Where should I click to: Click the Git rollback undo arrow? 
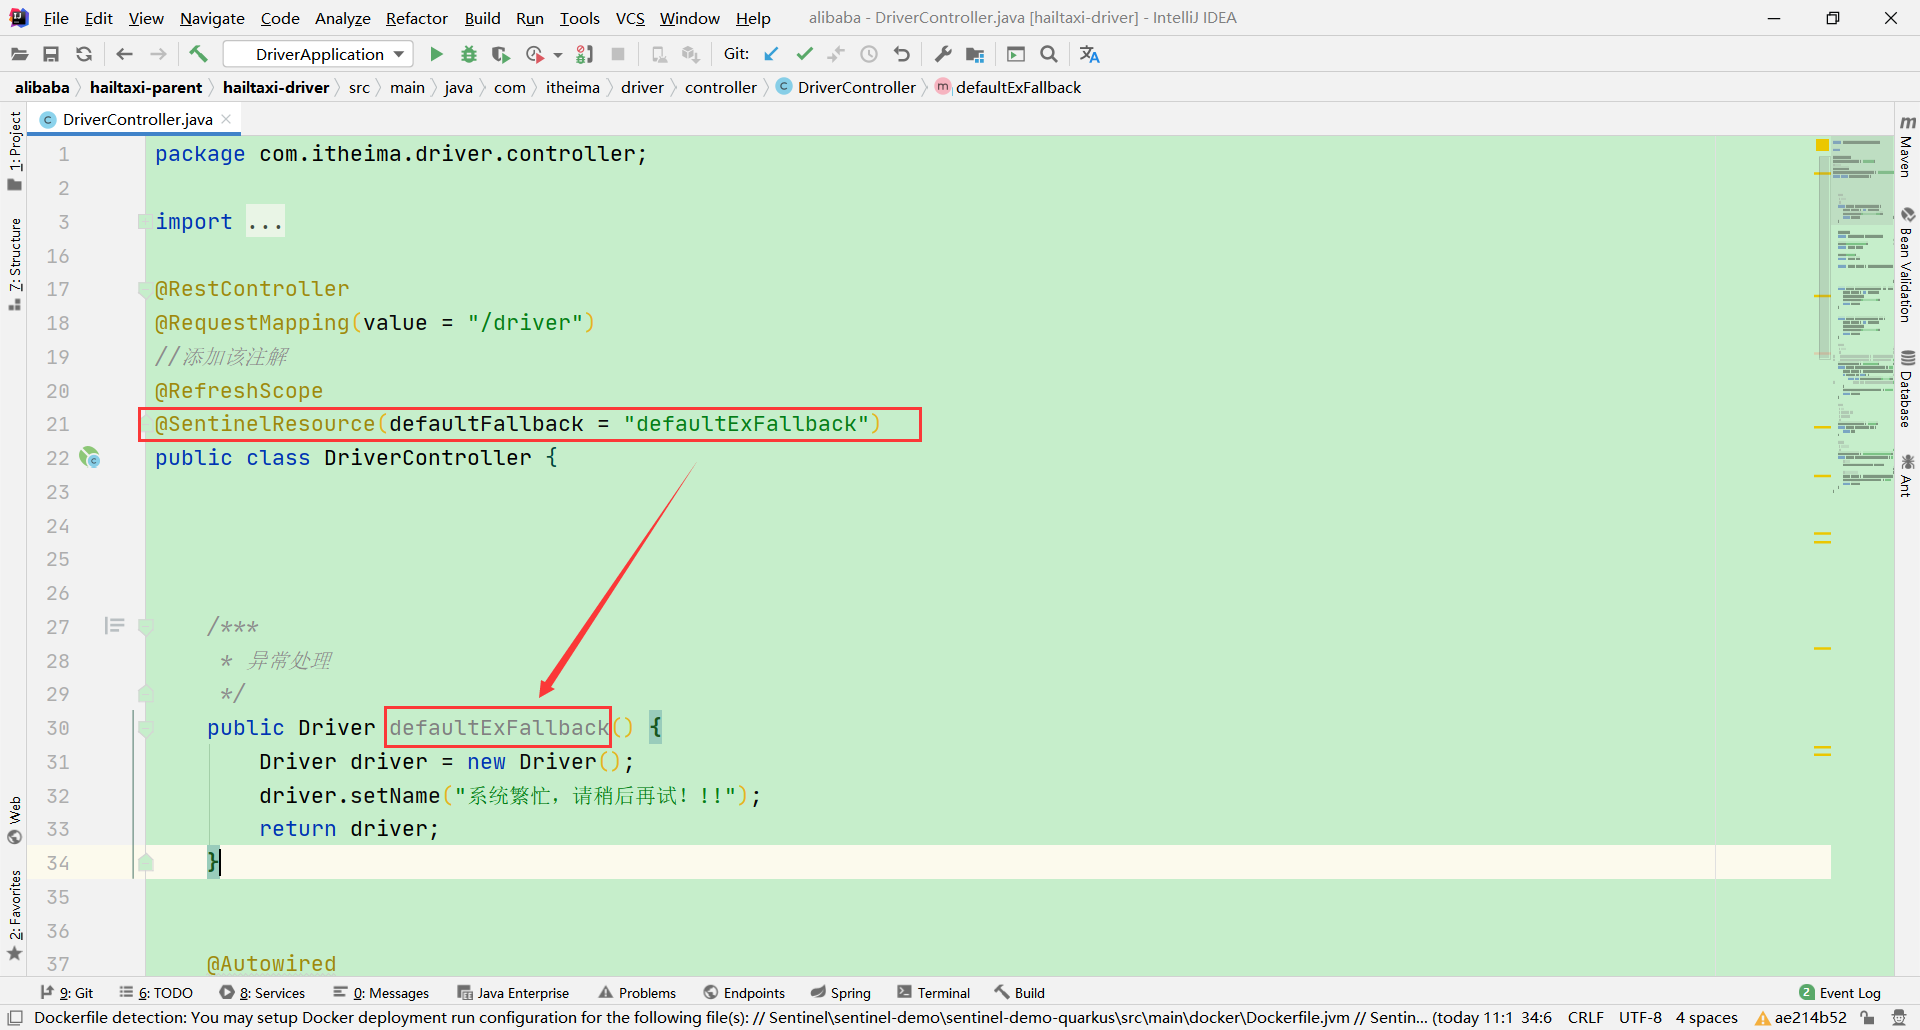coord(902,54)
